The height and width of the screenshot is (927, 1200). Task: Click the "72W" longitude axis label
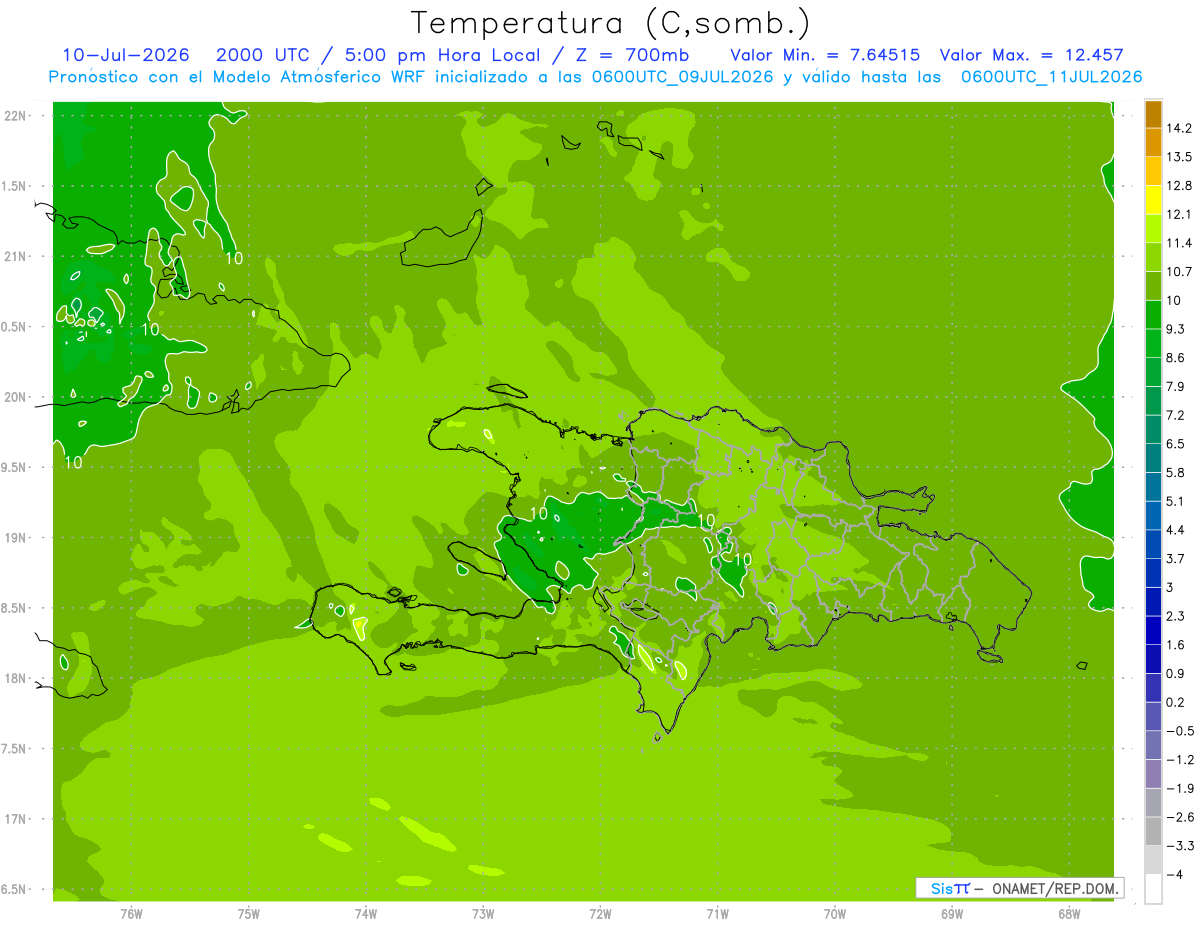[600, 913]
